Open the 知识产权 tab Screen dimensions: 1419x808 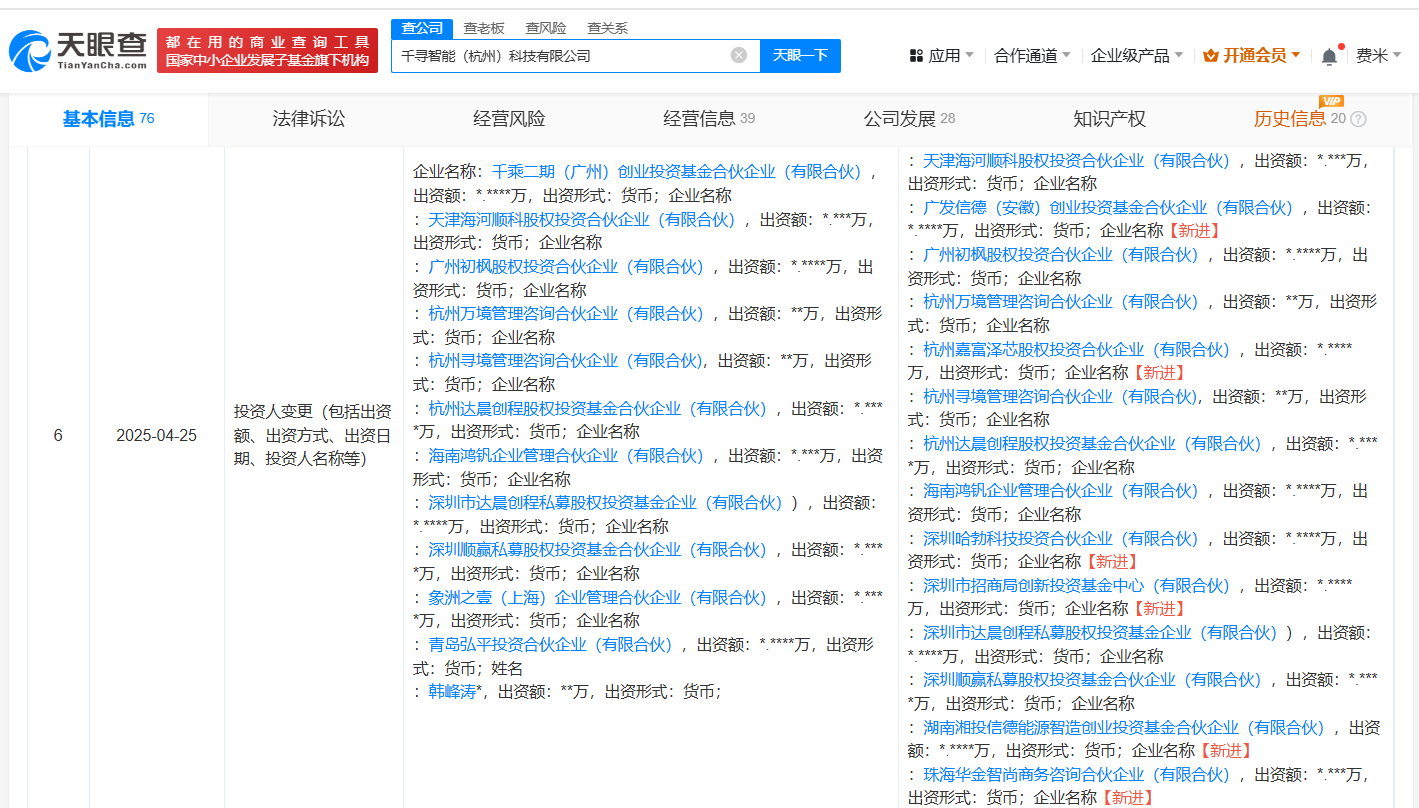coord(1109,119)
